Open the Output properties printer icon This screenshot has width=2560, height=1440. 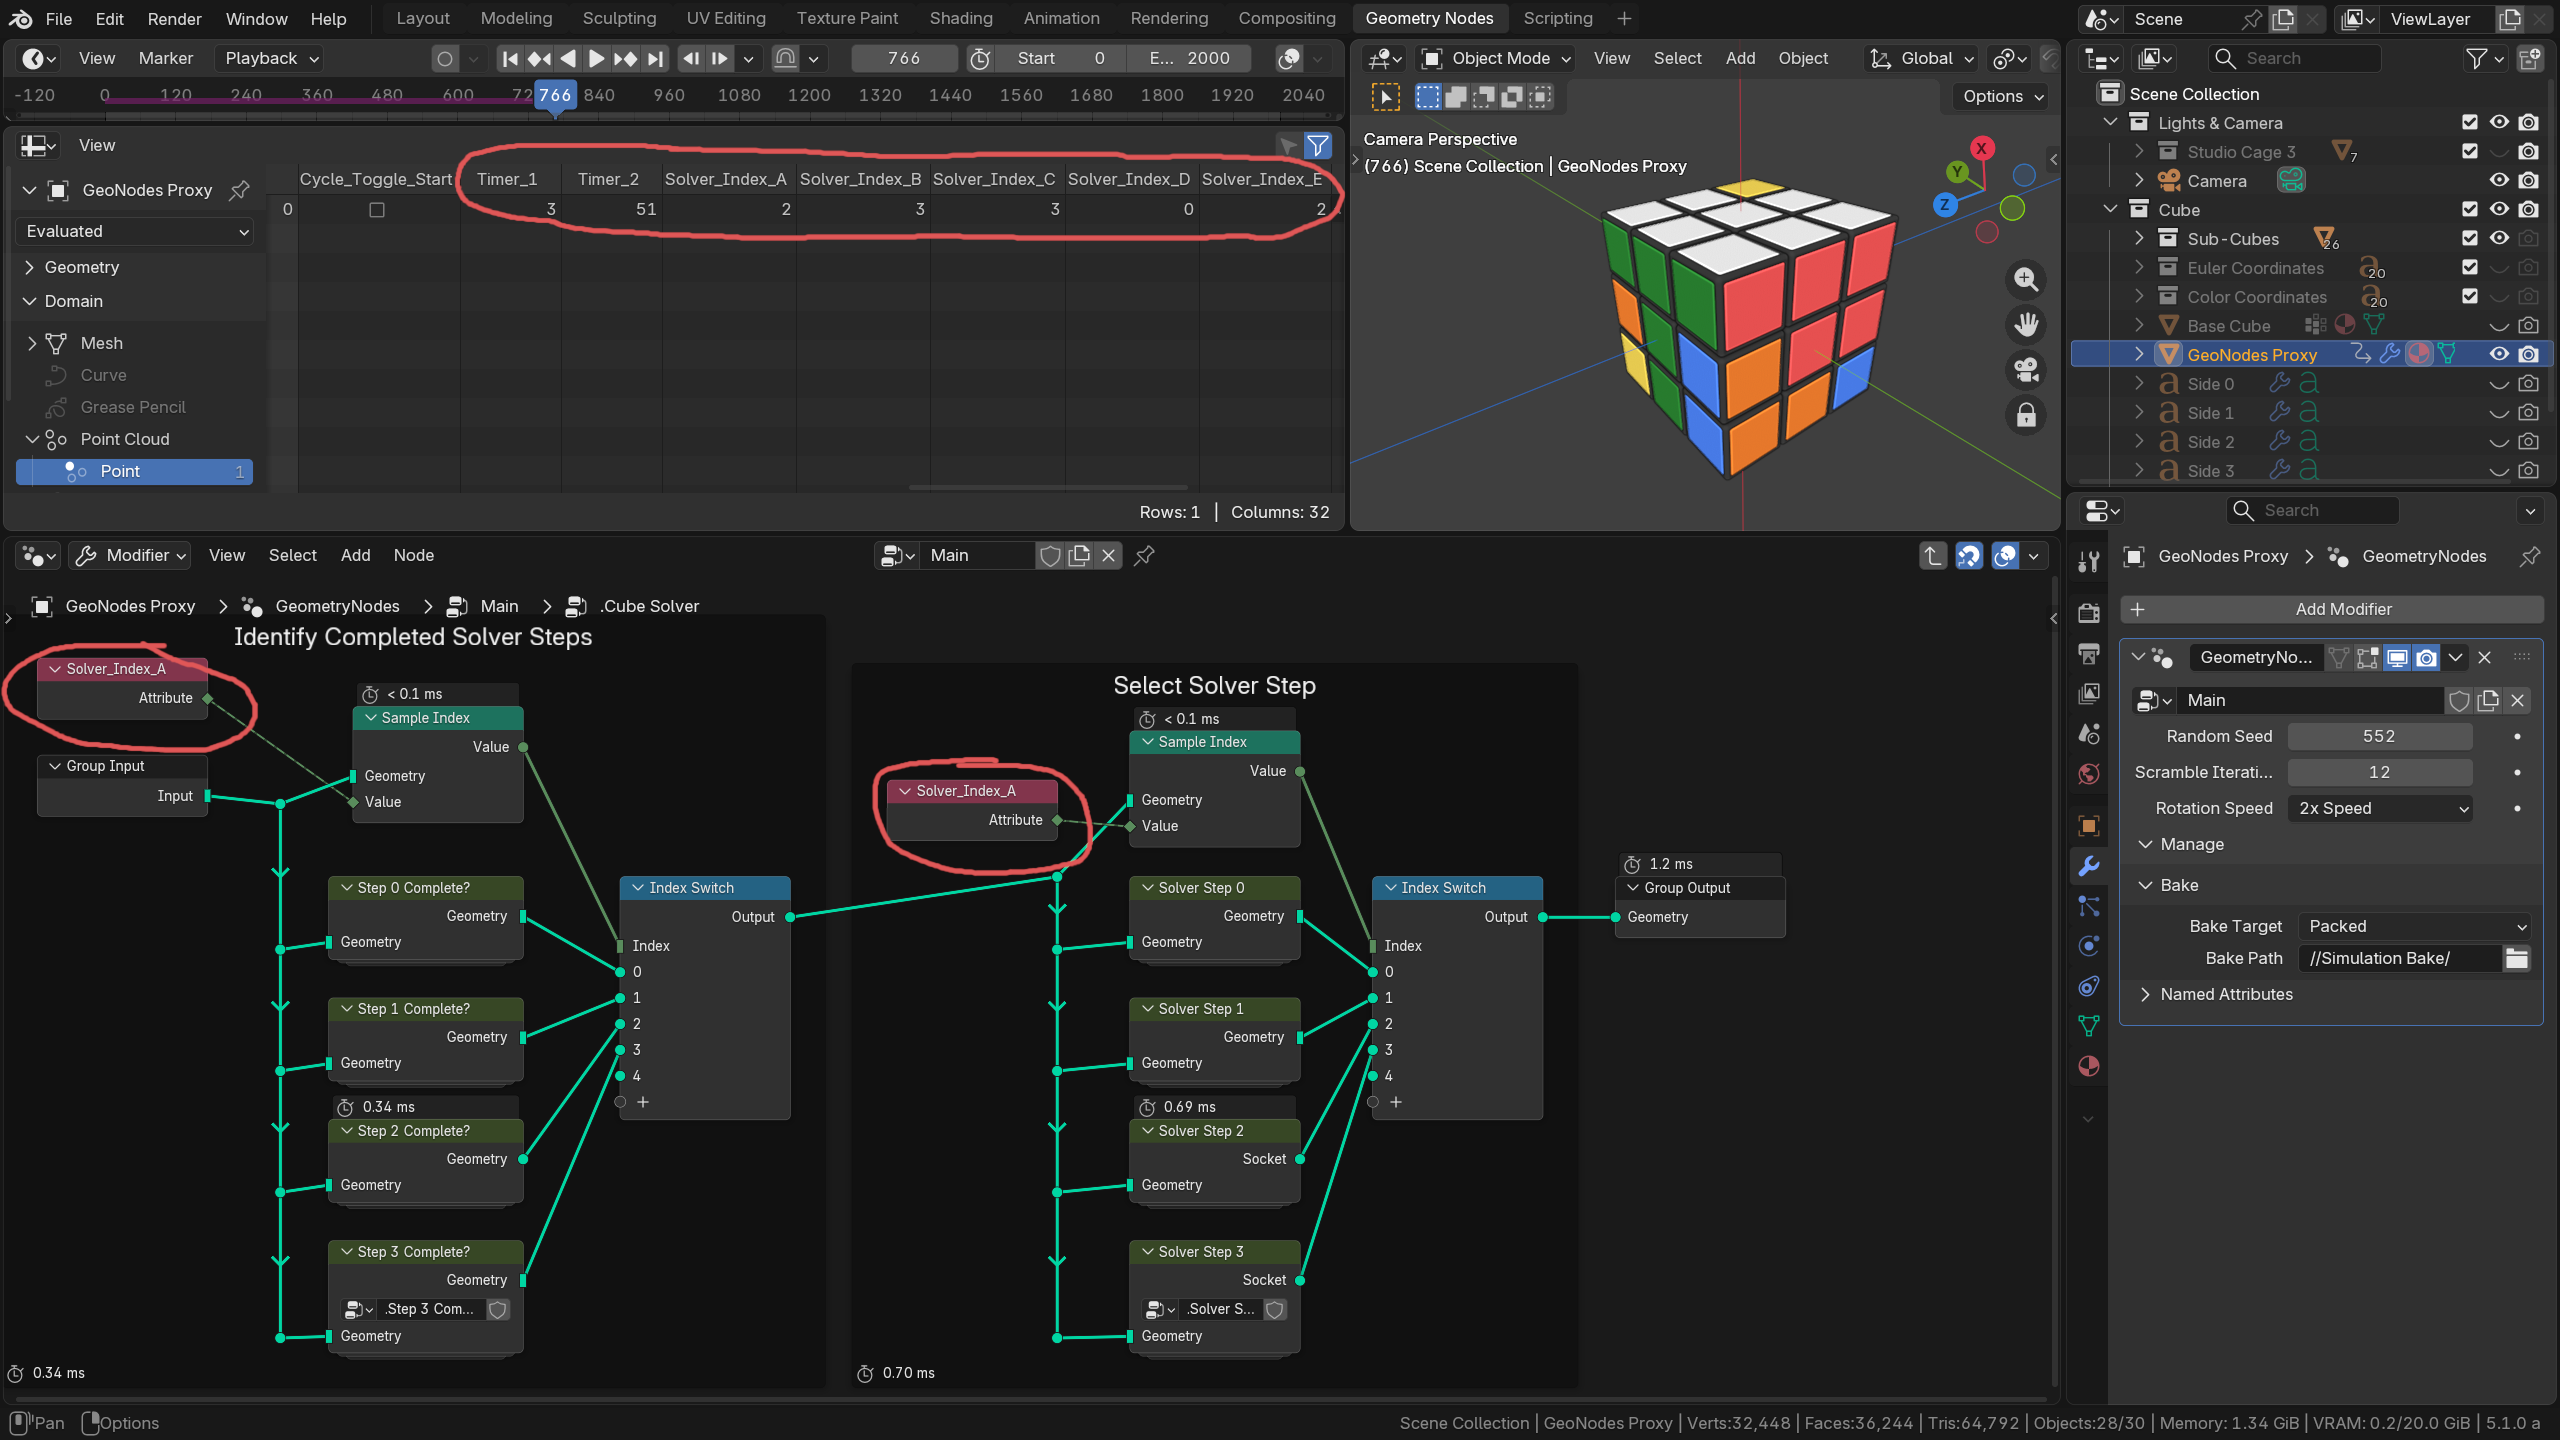click(x=2088, y=653)
